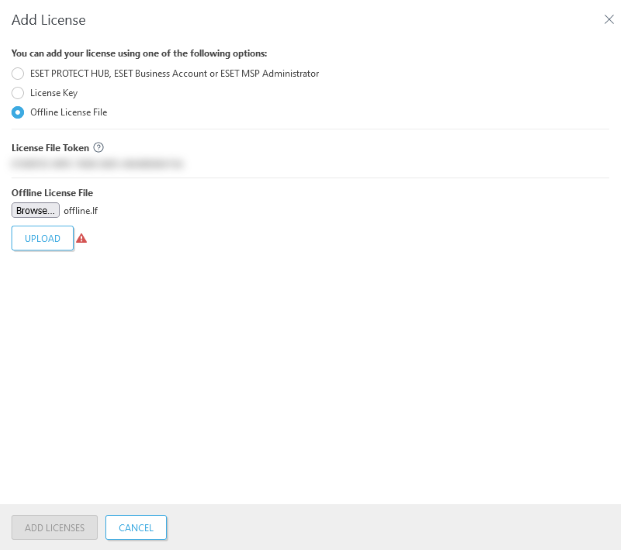Click the blurred license file token value
Screen dimensions: 621x550
pyautogui.click(x=97, y=163)
